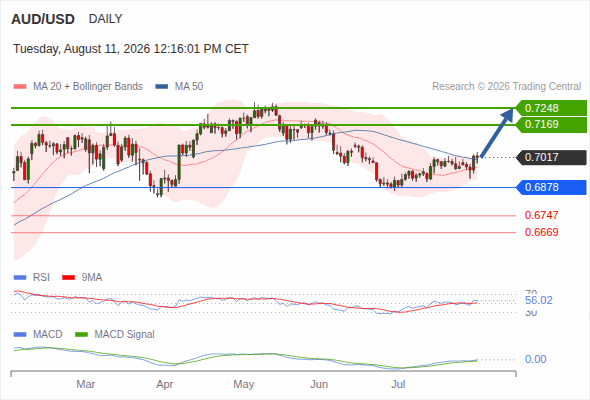
Task: Click the MACD blue legend swatch
Action: (20, 335)
